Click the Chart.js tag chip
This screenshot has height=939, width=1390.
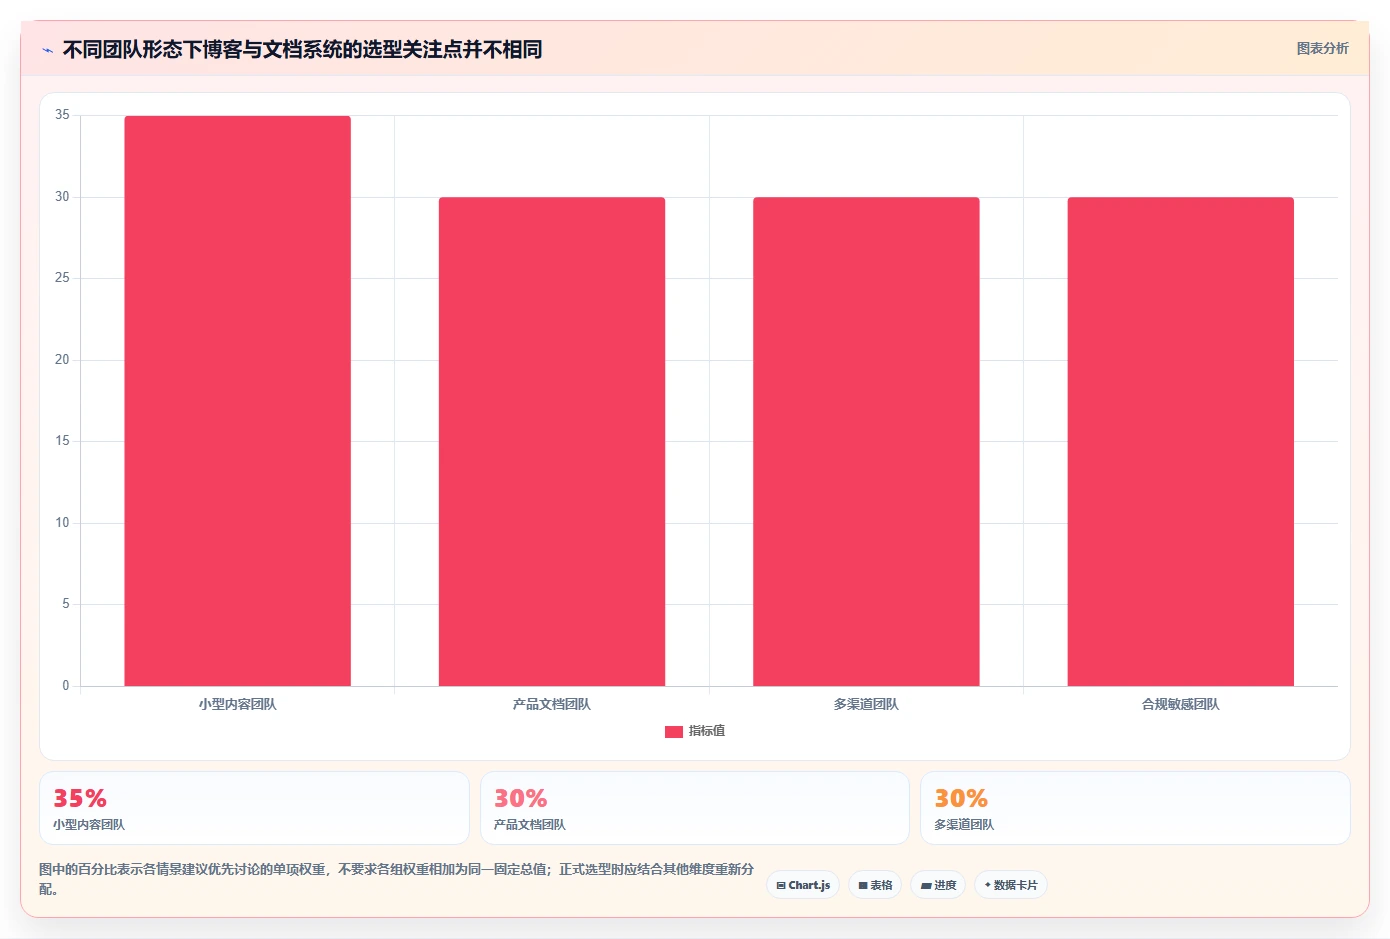[803, 885]
